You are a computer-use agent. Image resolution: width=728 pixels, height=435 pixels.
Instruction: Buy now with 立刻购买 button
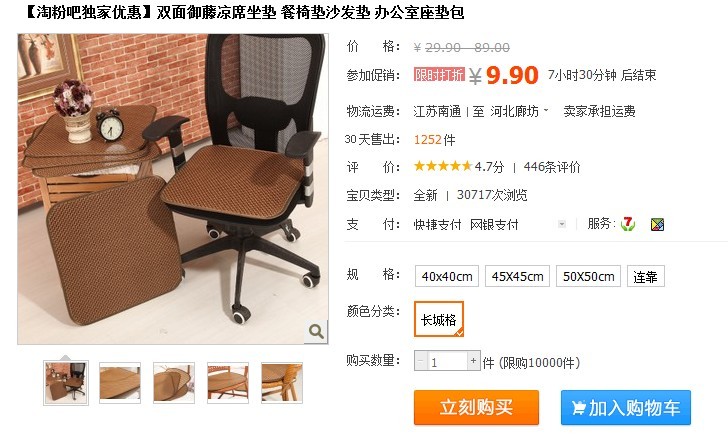476,408
